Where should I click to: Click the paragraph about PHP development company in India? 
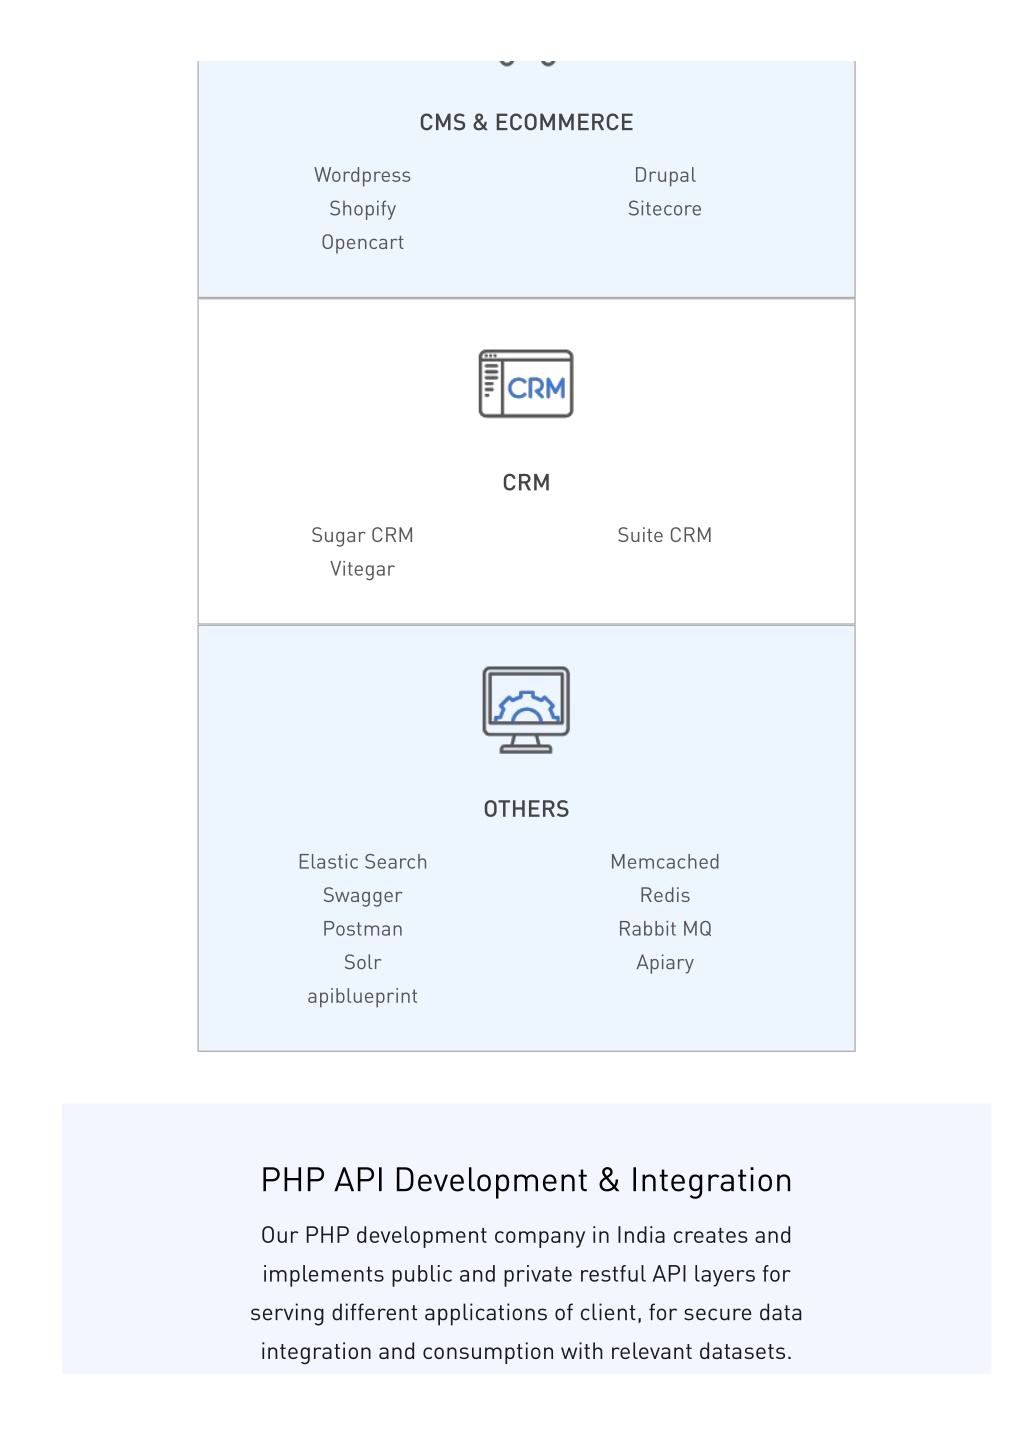[526, 1294]
